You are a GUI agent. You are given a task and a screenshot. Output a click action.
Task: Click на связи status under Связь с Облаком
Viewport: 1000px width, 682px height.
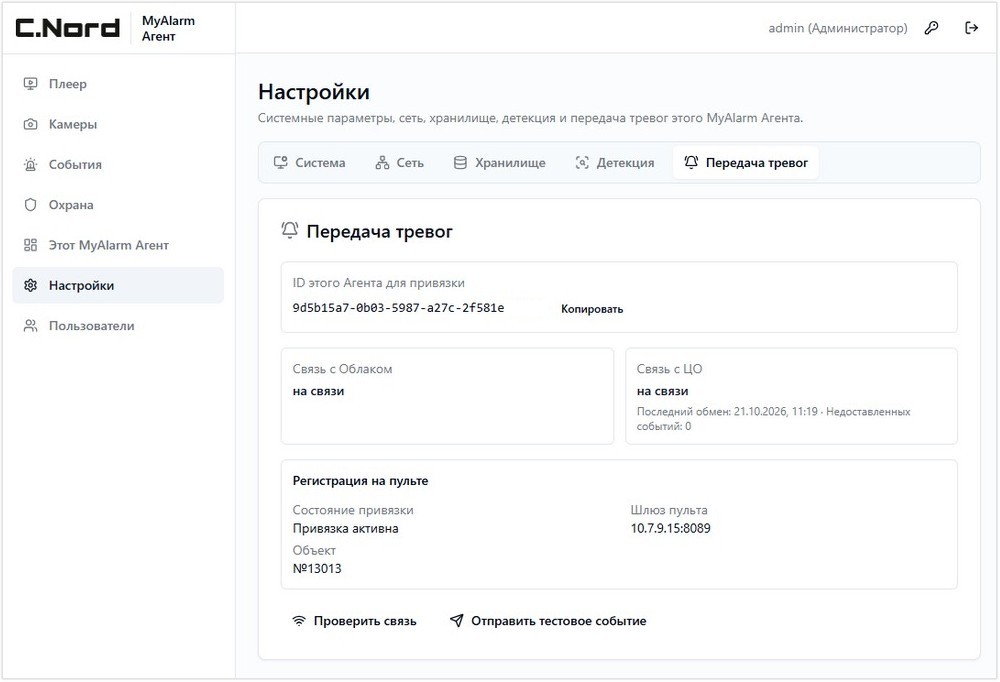tap(318, 391)
